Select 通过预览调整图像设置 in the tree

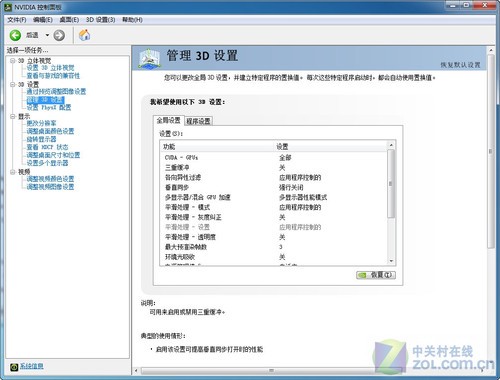tap(56, 91)
